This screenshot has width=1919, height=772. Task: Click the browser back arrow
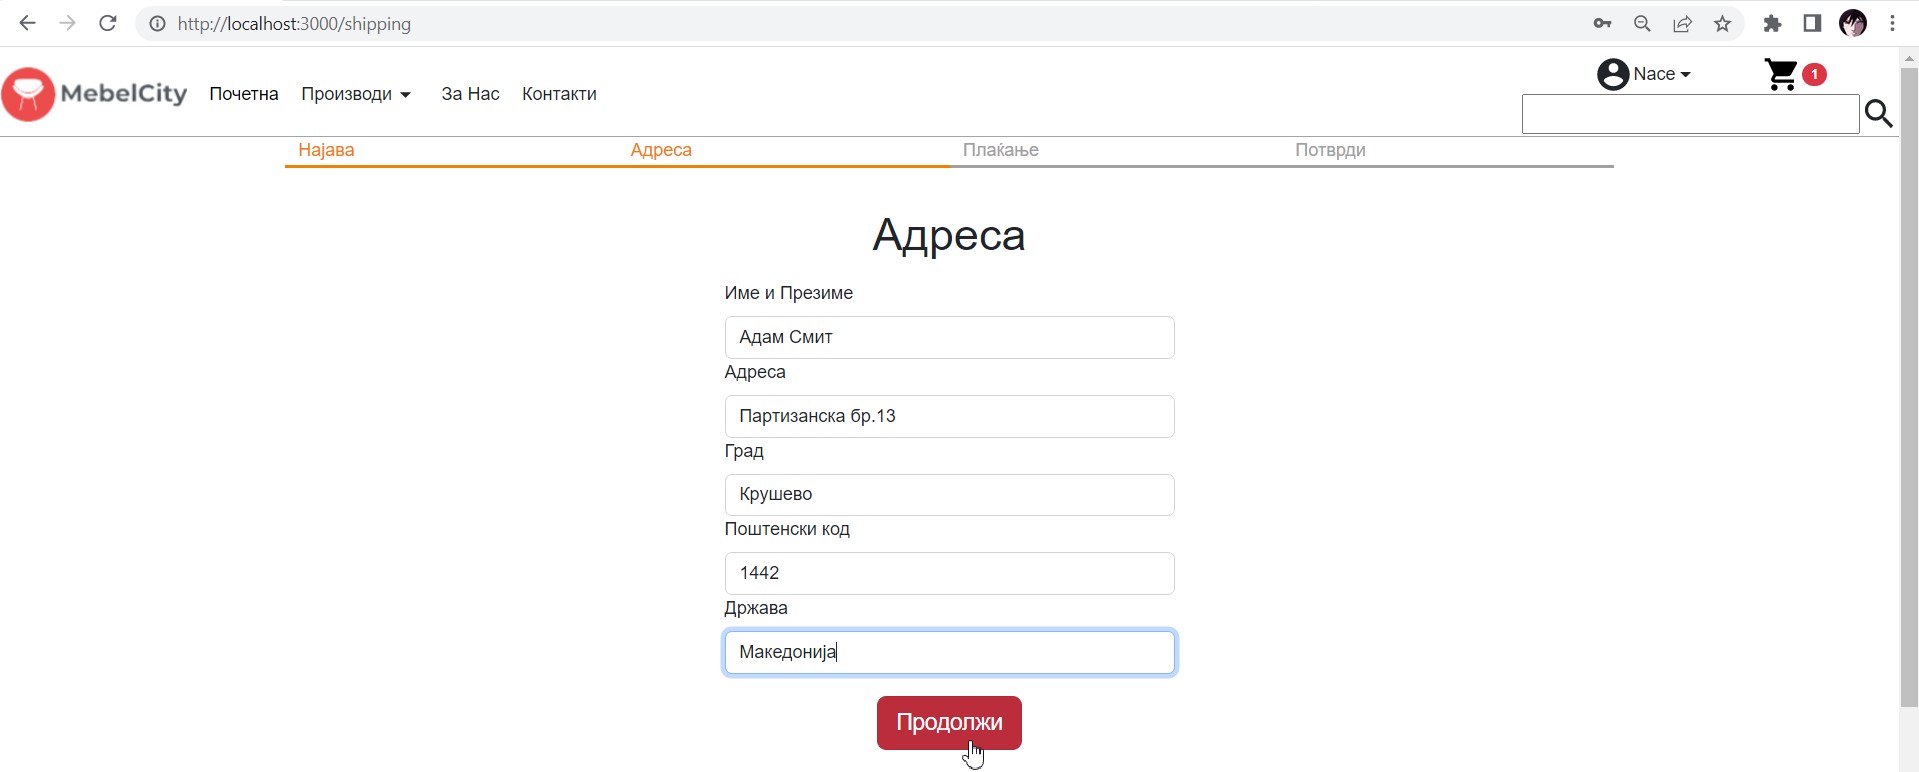(27, 23)
